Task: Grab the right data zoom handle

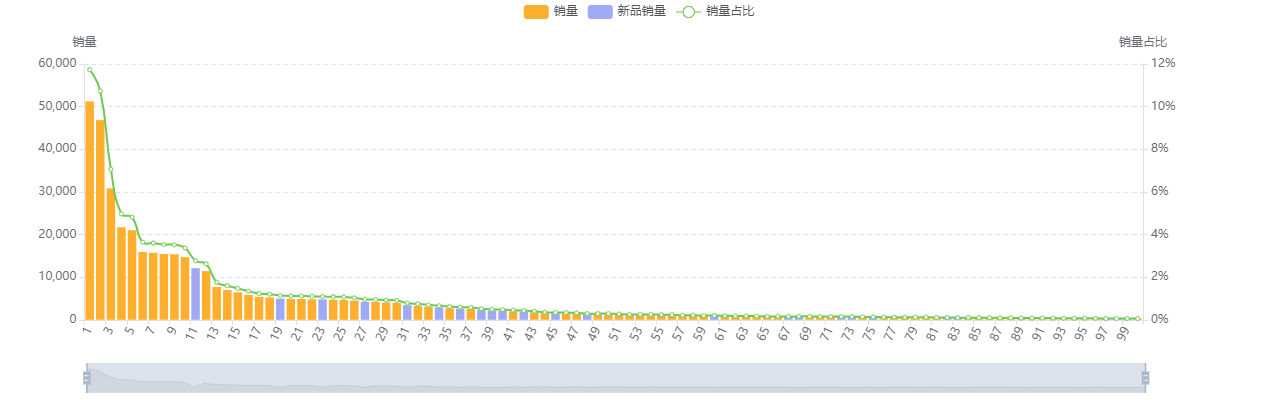Action: (1145, 377)
